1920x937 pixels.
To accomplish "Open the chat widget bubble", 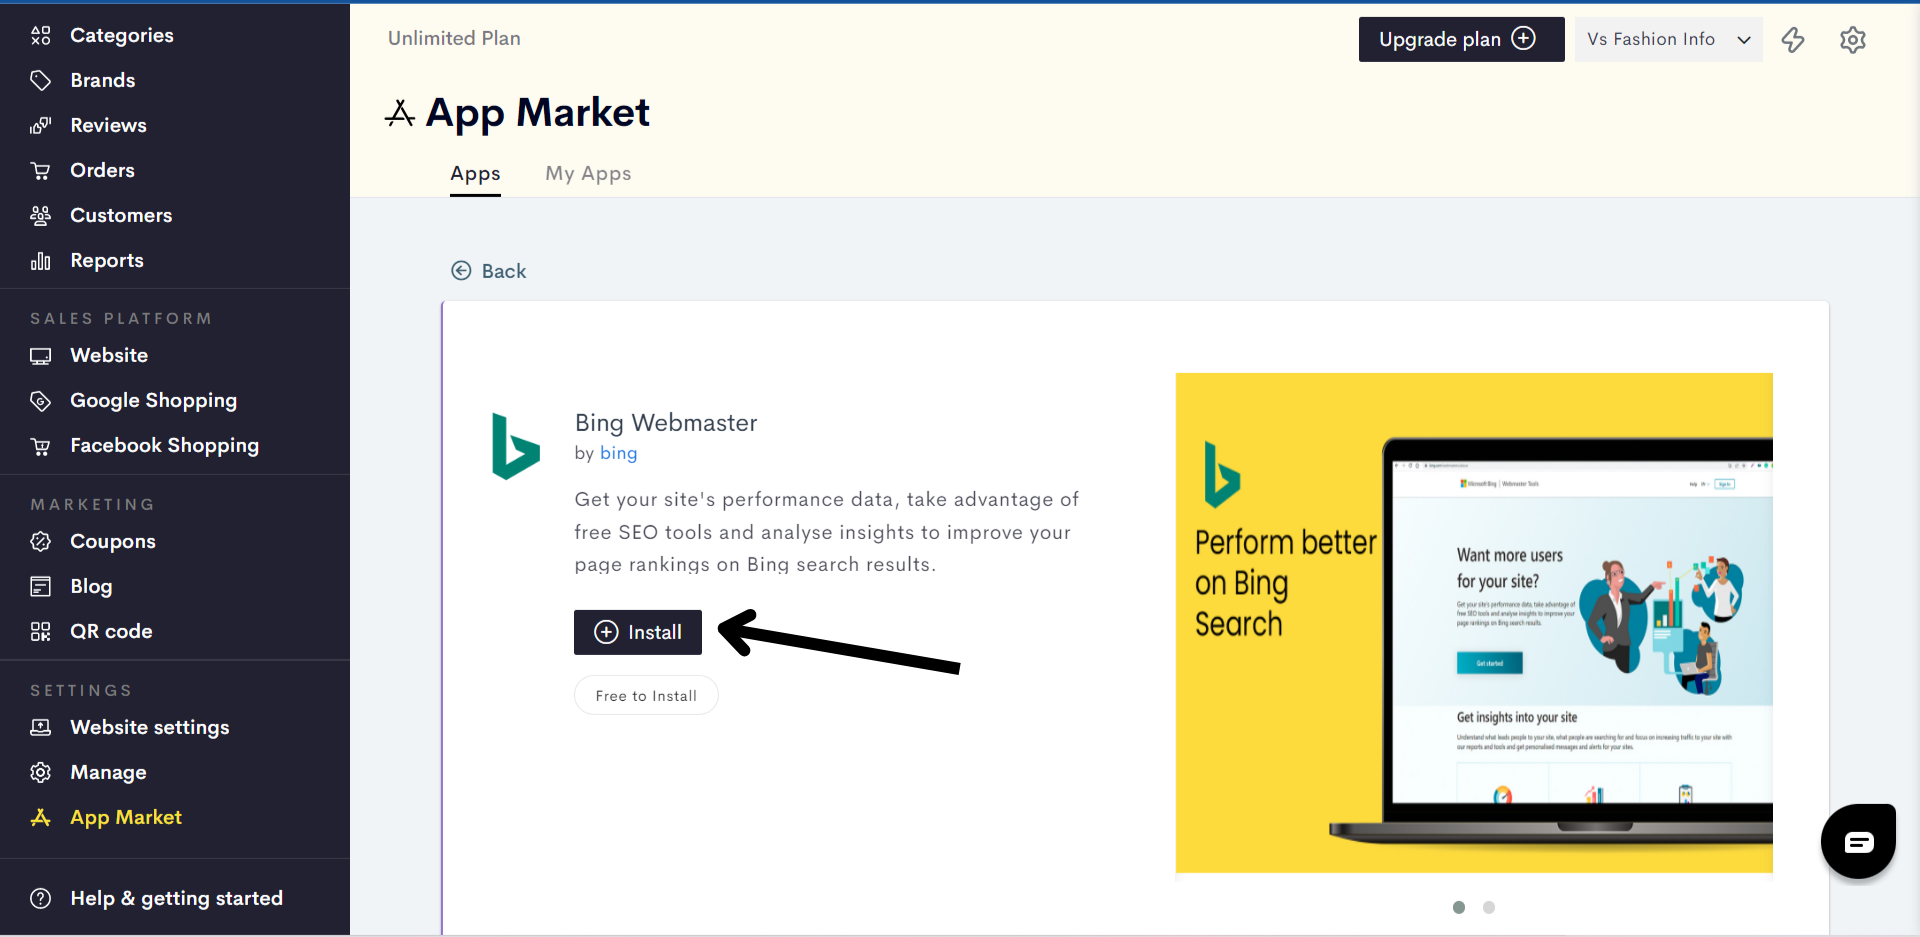I will click(1858, 841).
